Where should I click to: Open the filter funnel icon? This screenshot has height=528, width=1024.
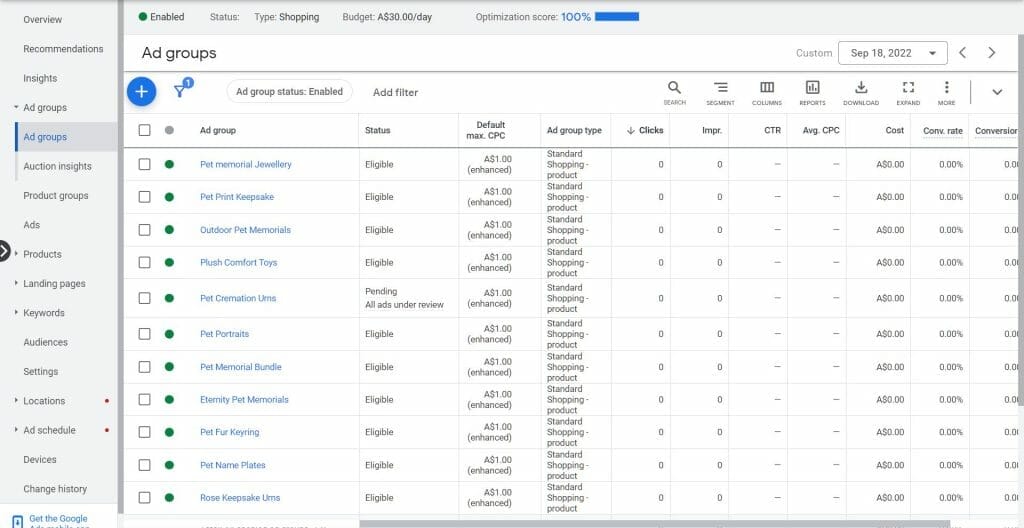[180, 91]
